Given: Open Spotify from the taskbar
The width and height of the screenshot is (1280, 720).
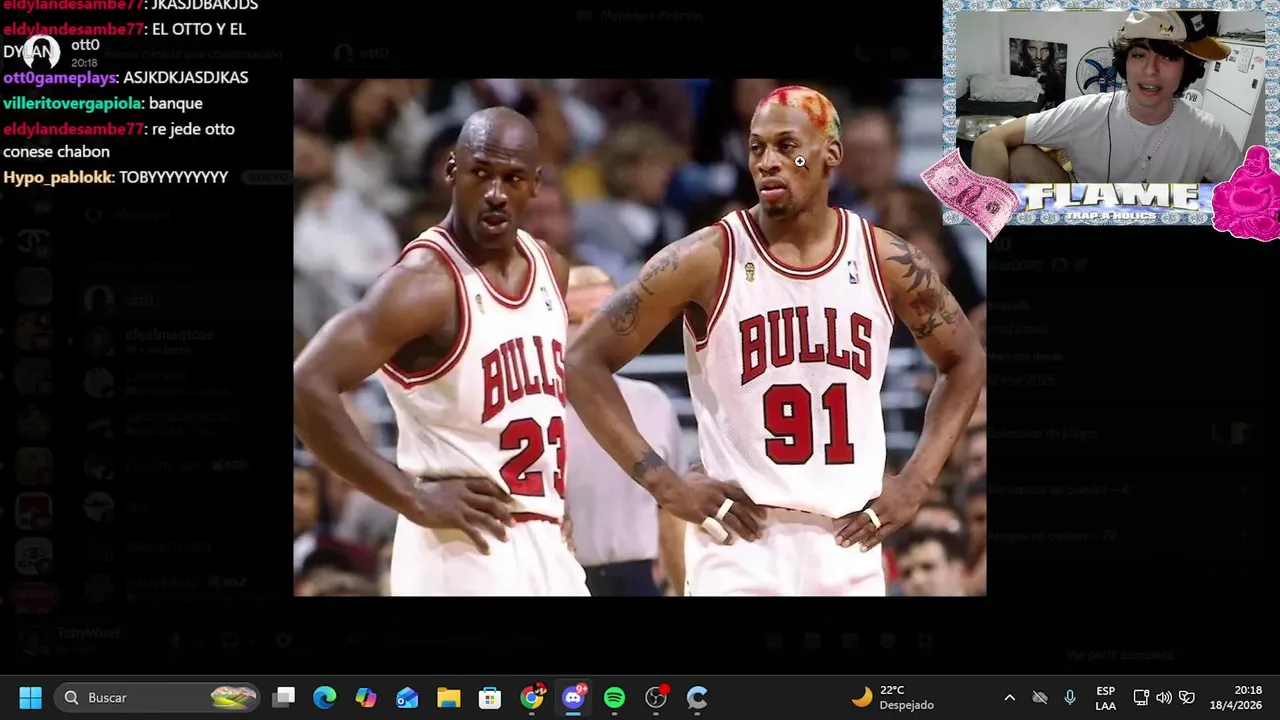Looking at the screenshot, I should (614, 697).
